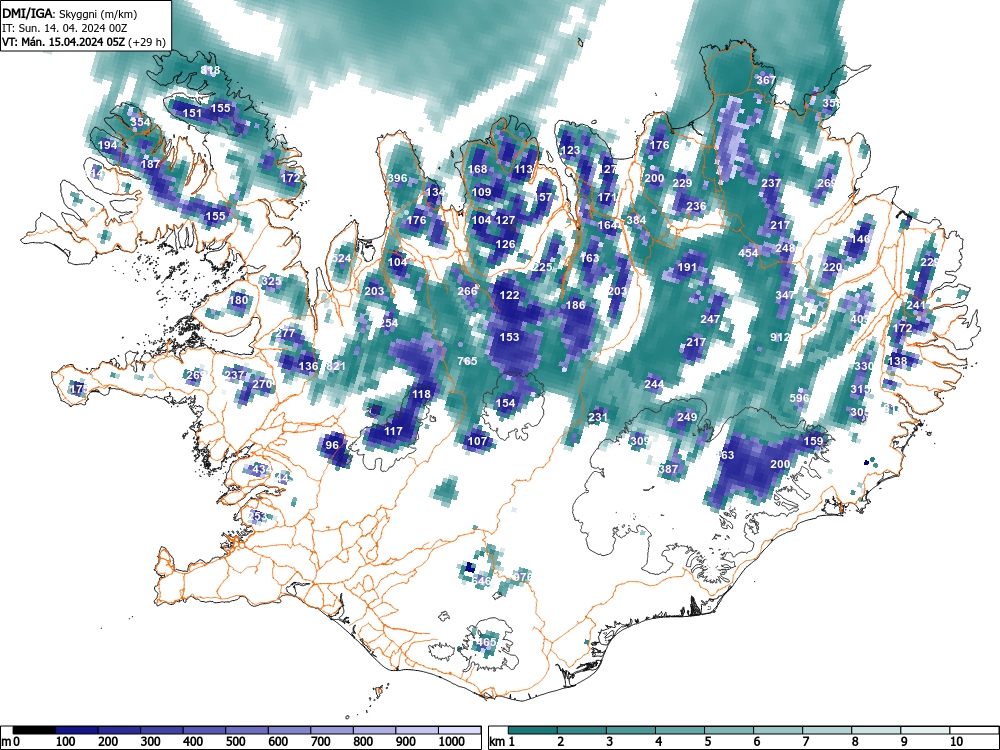The image size is (1000, 750).
Task: Click the 821 visibility value
Action: 335,366
